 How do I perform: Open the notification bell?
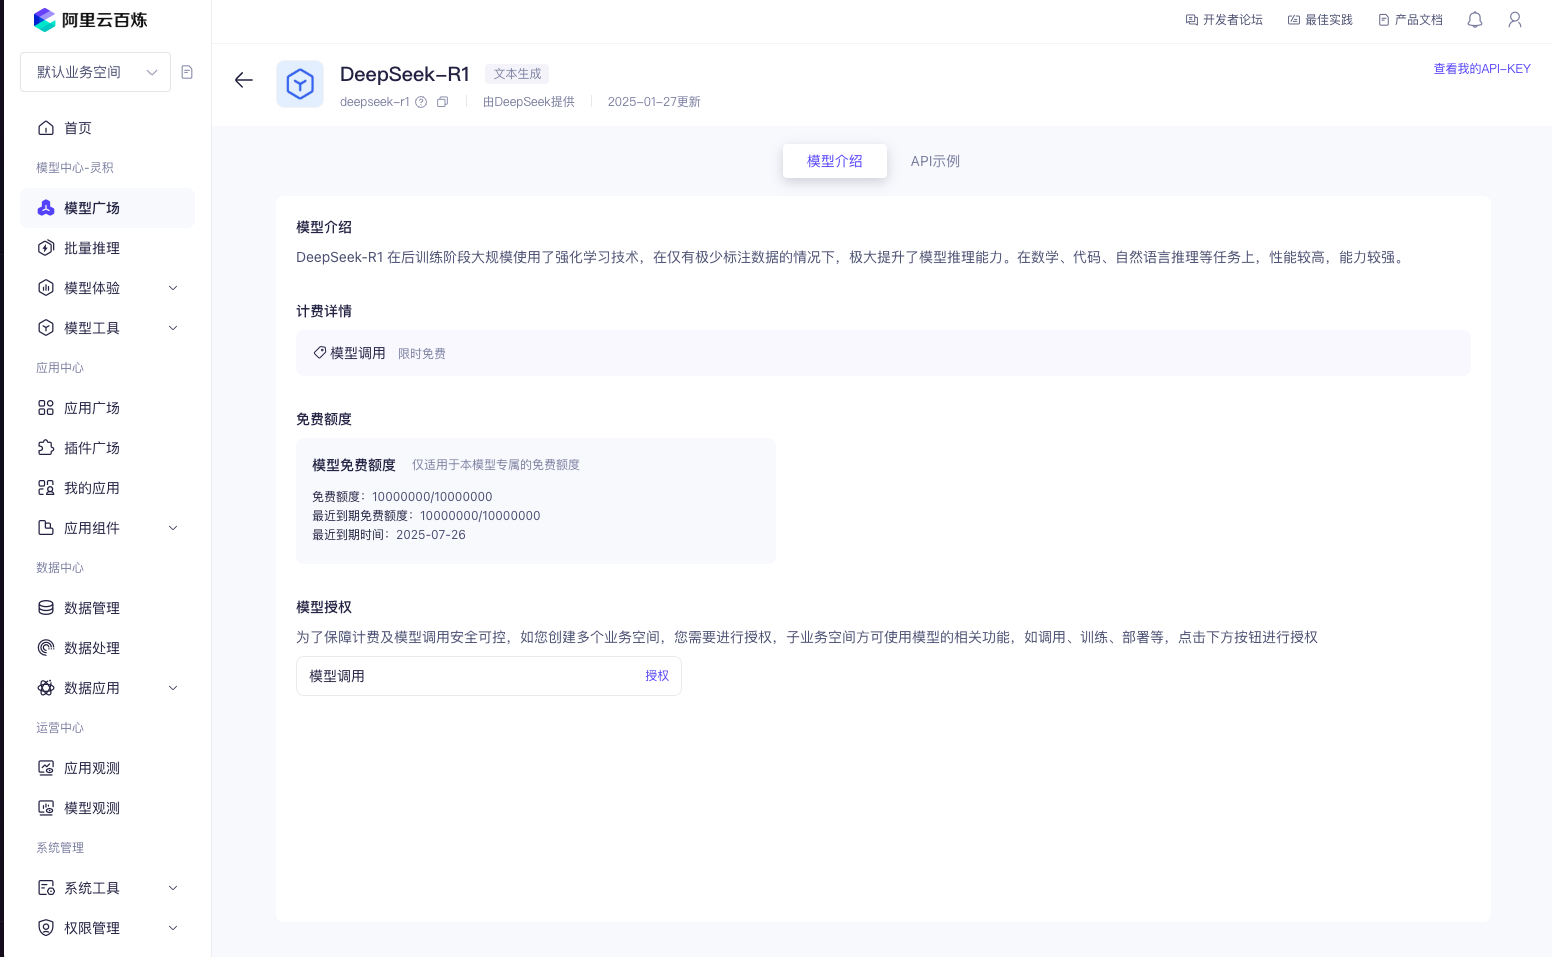[1475, 20]
